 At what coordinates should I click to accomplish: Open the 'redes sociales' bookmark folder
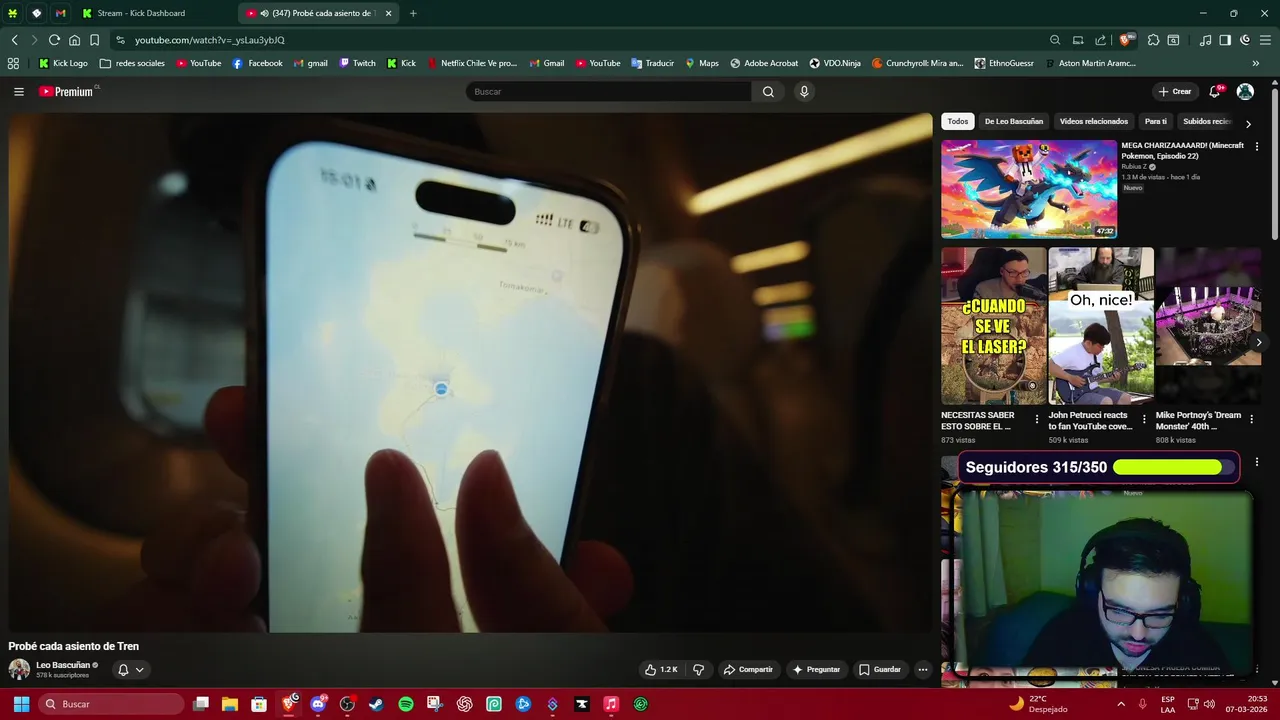pyautogui.click(x=132, y=63)
